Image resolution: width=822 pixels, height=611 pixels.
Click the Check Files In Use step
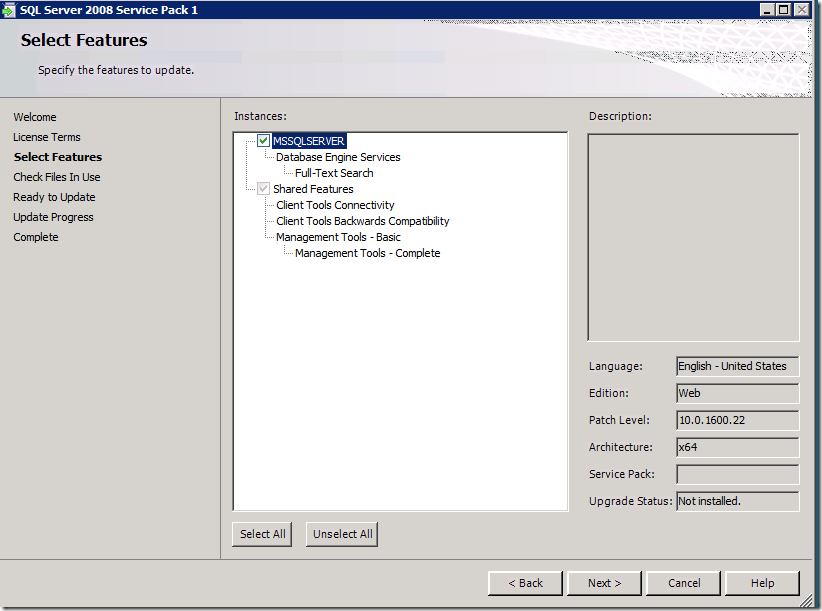click(x=57, y=177)
